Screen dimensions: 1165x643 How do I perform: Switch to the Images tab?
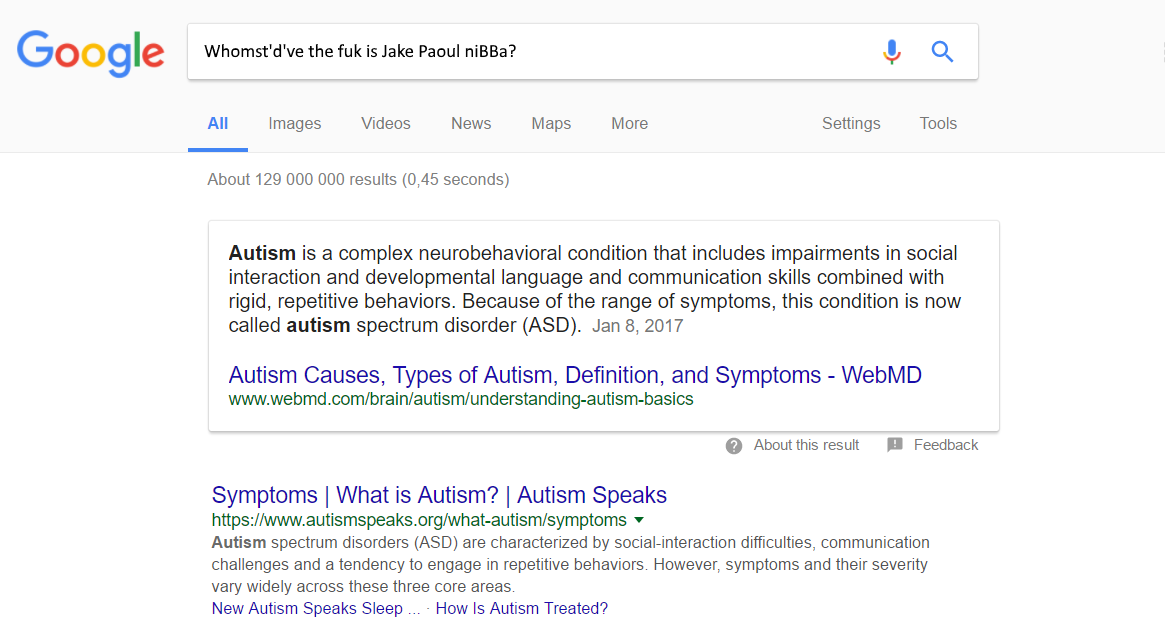[x=294, y=123]
